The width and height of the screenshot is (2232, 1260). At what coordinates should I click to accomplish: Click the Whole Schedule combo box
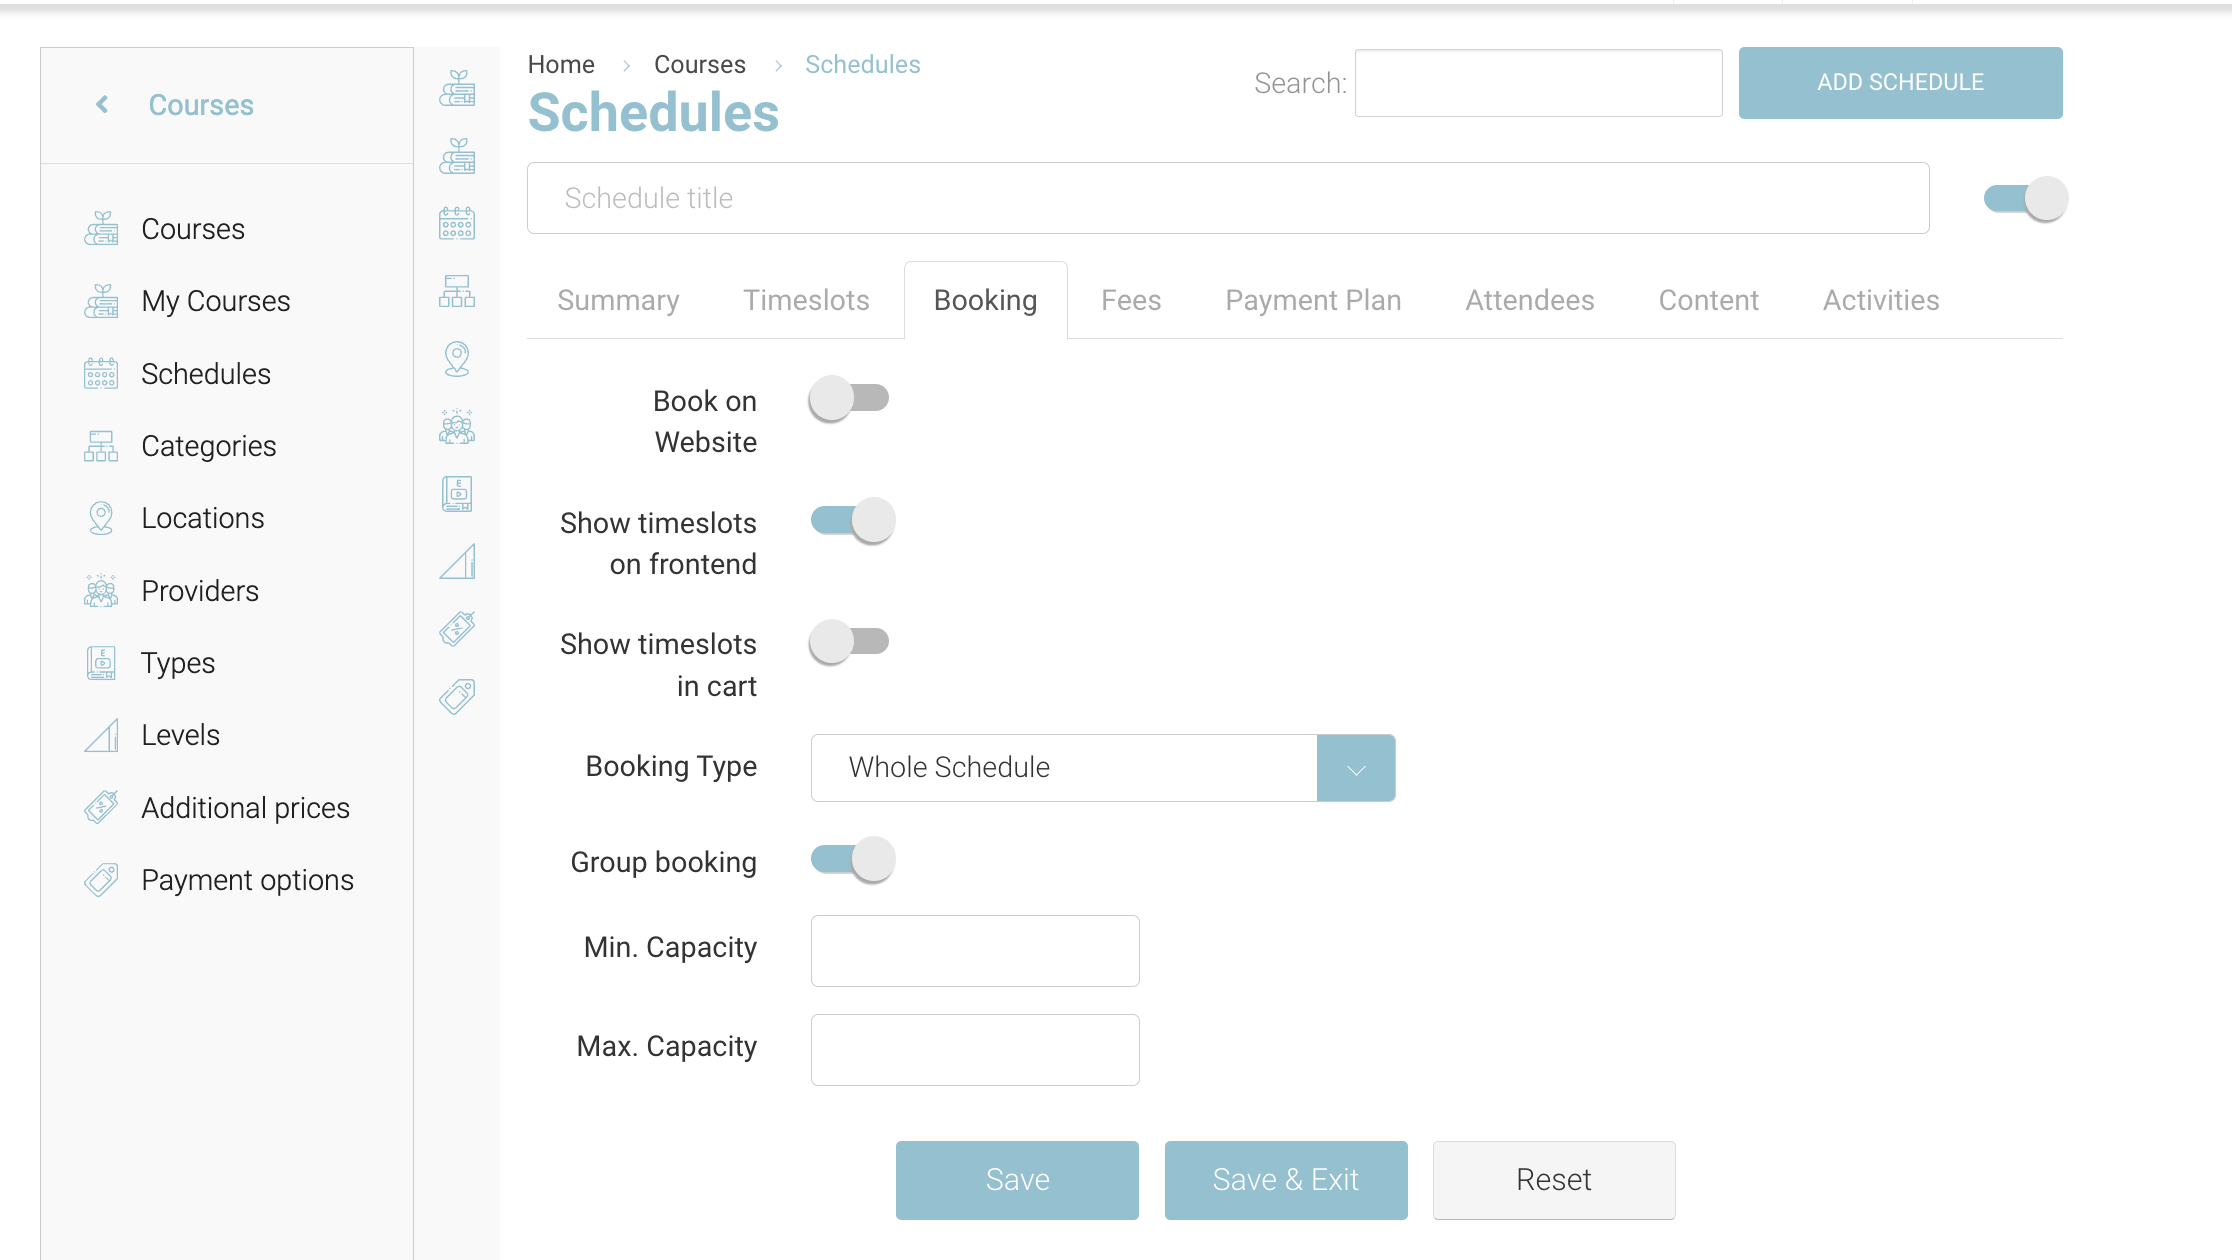1063,768
